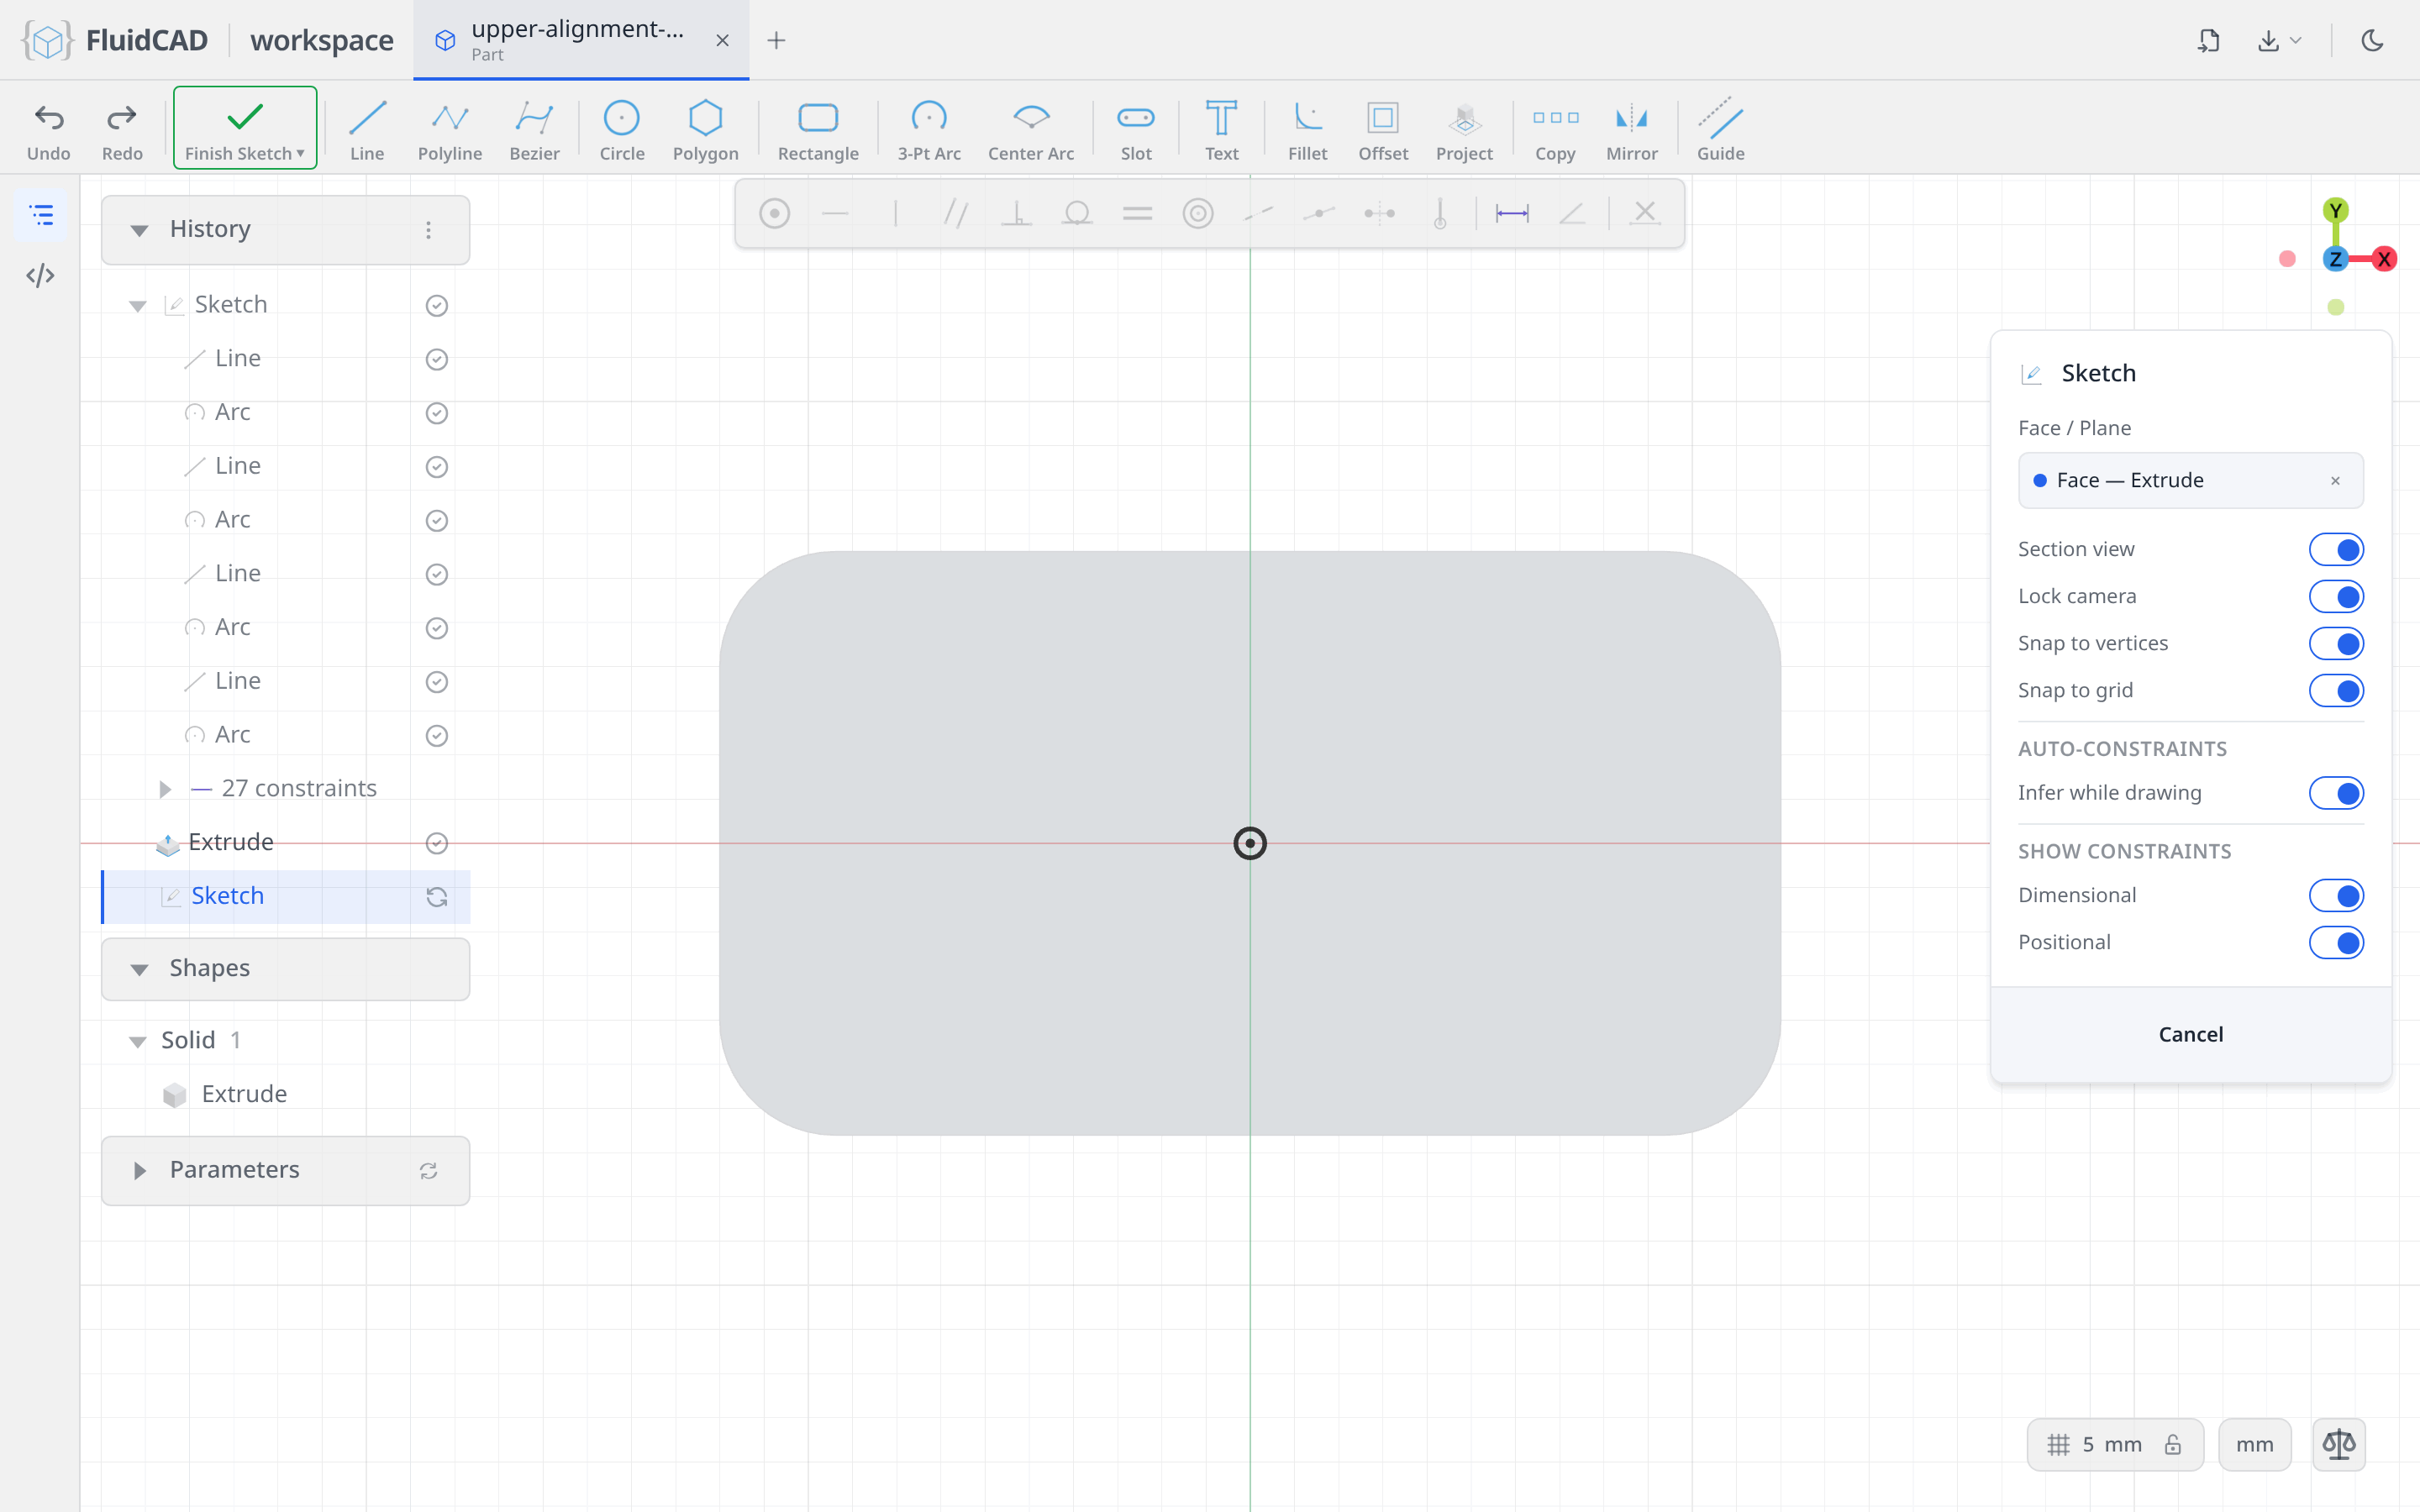This screenshot has height=1512, width=2420.
Task: Select the Guide tool
Action: pos(1720,130)
